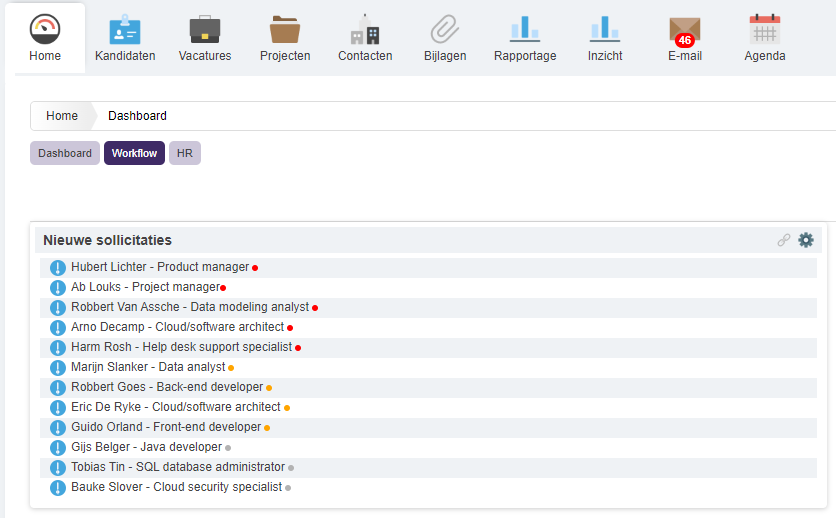Open the Vacatures briefcase icon
This screenshot has width=836, height=518.
(205, 29)
